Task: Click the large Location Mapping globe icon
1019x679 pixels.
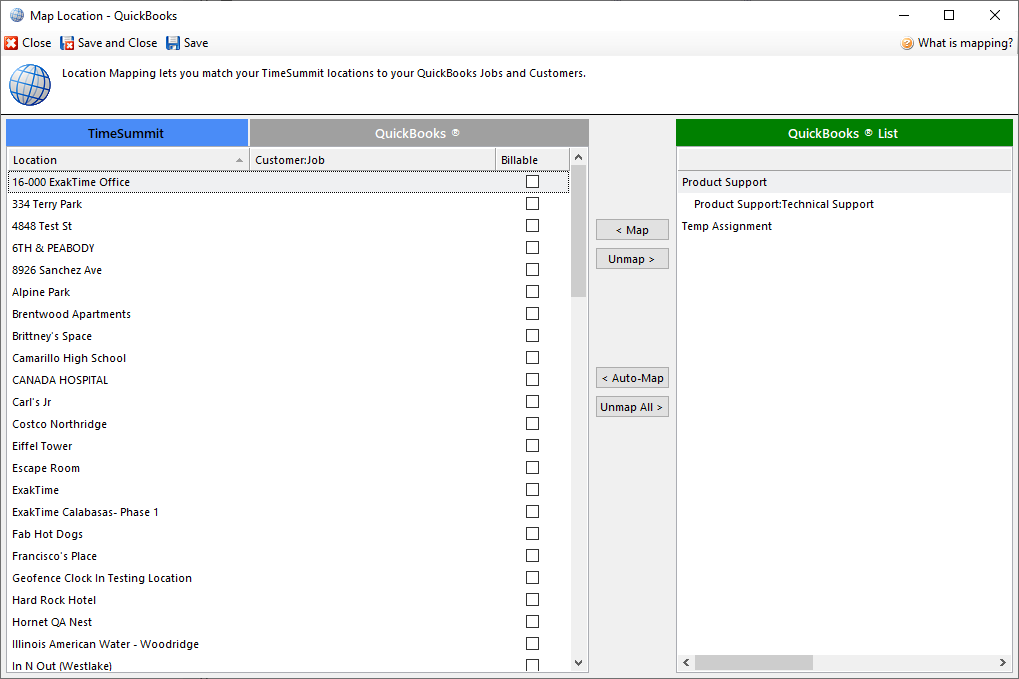Action: [30, 85]
